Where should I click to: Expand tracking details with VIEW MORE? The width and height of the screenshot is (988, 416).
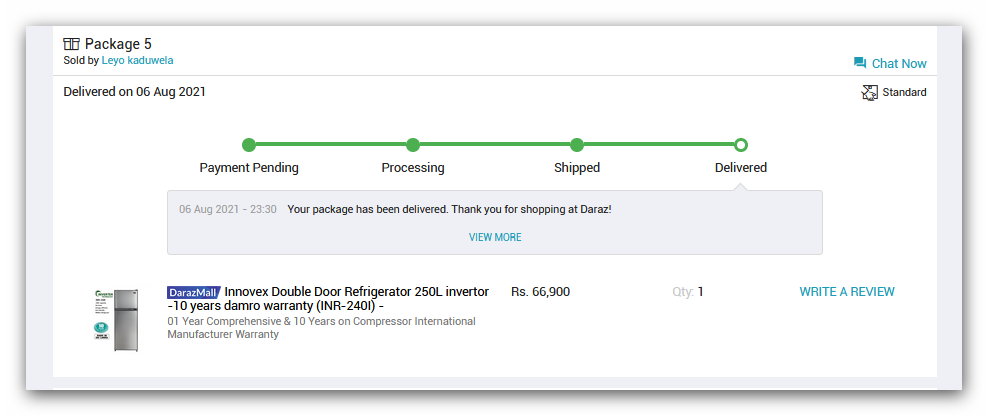pyautogui.click(x=495, y=238)
